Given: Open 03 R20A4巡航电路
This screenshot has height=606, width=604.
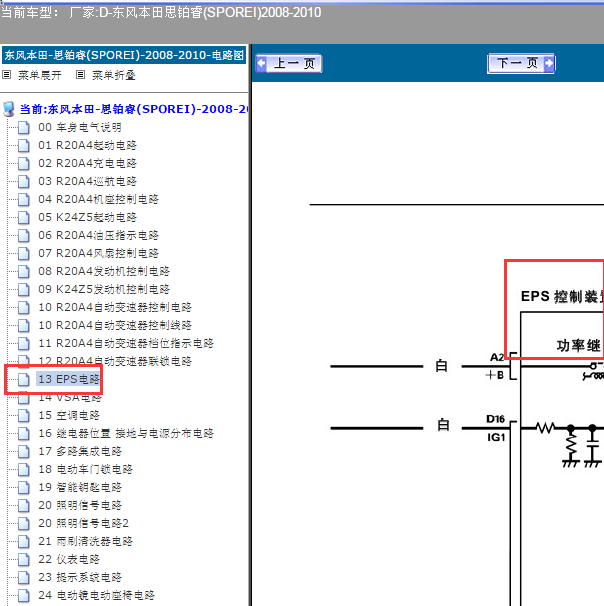Looking at the screenshot, I should pyautogui.click(x=87, y=181).
